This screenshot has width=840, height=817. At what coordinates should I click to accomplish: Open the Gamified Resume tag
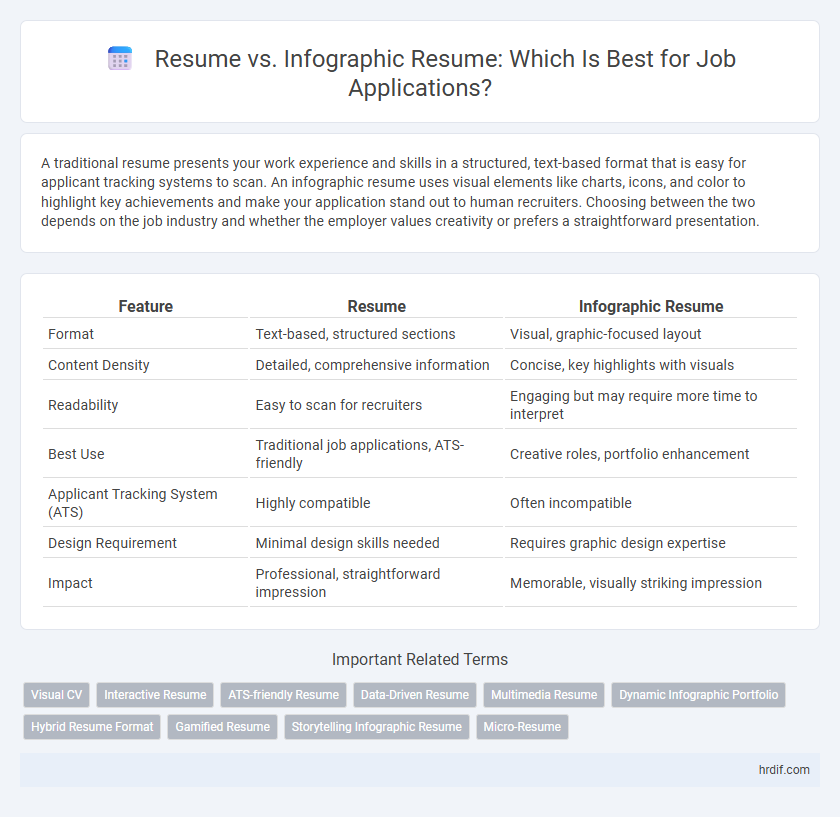click(x=222, y=727)
